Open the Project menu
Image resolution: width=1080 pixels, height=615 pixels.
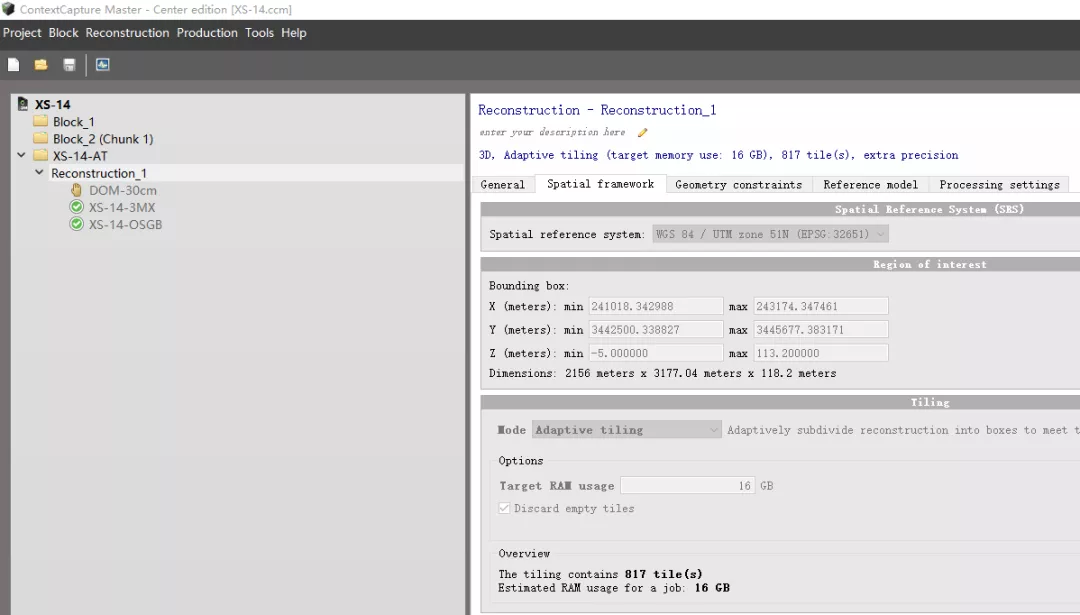tap(22, 33)
